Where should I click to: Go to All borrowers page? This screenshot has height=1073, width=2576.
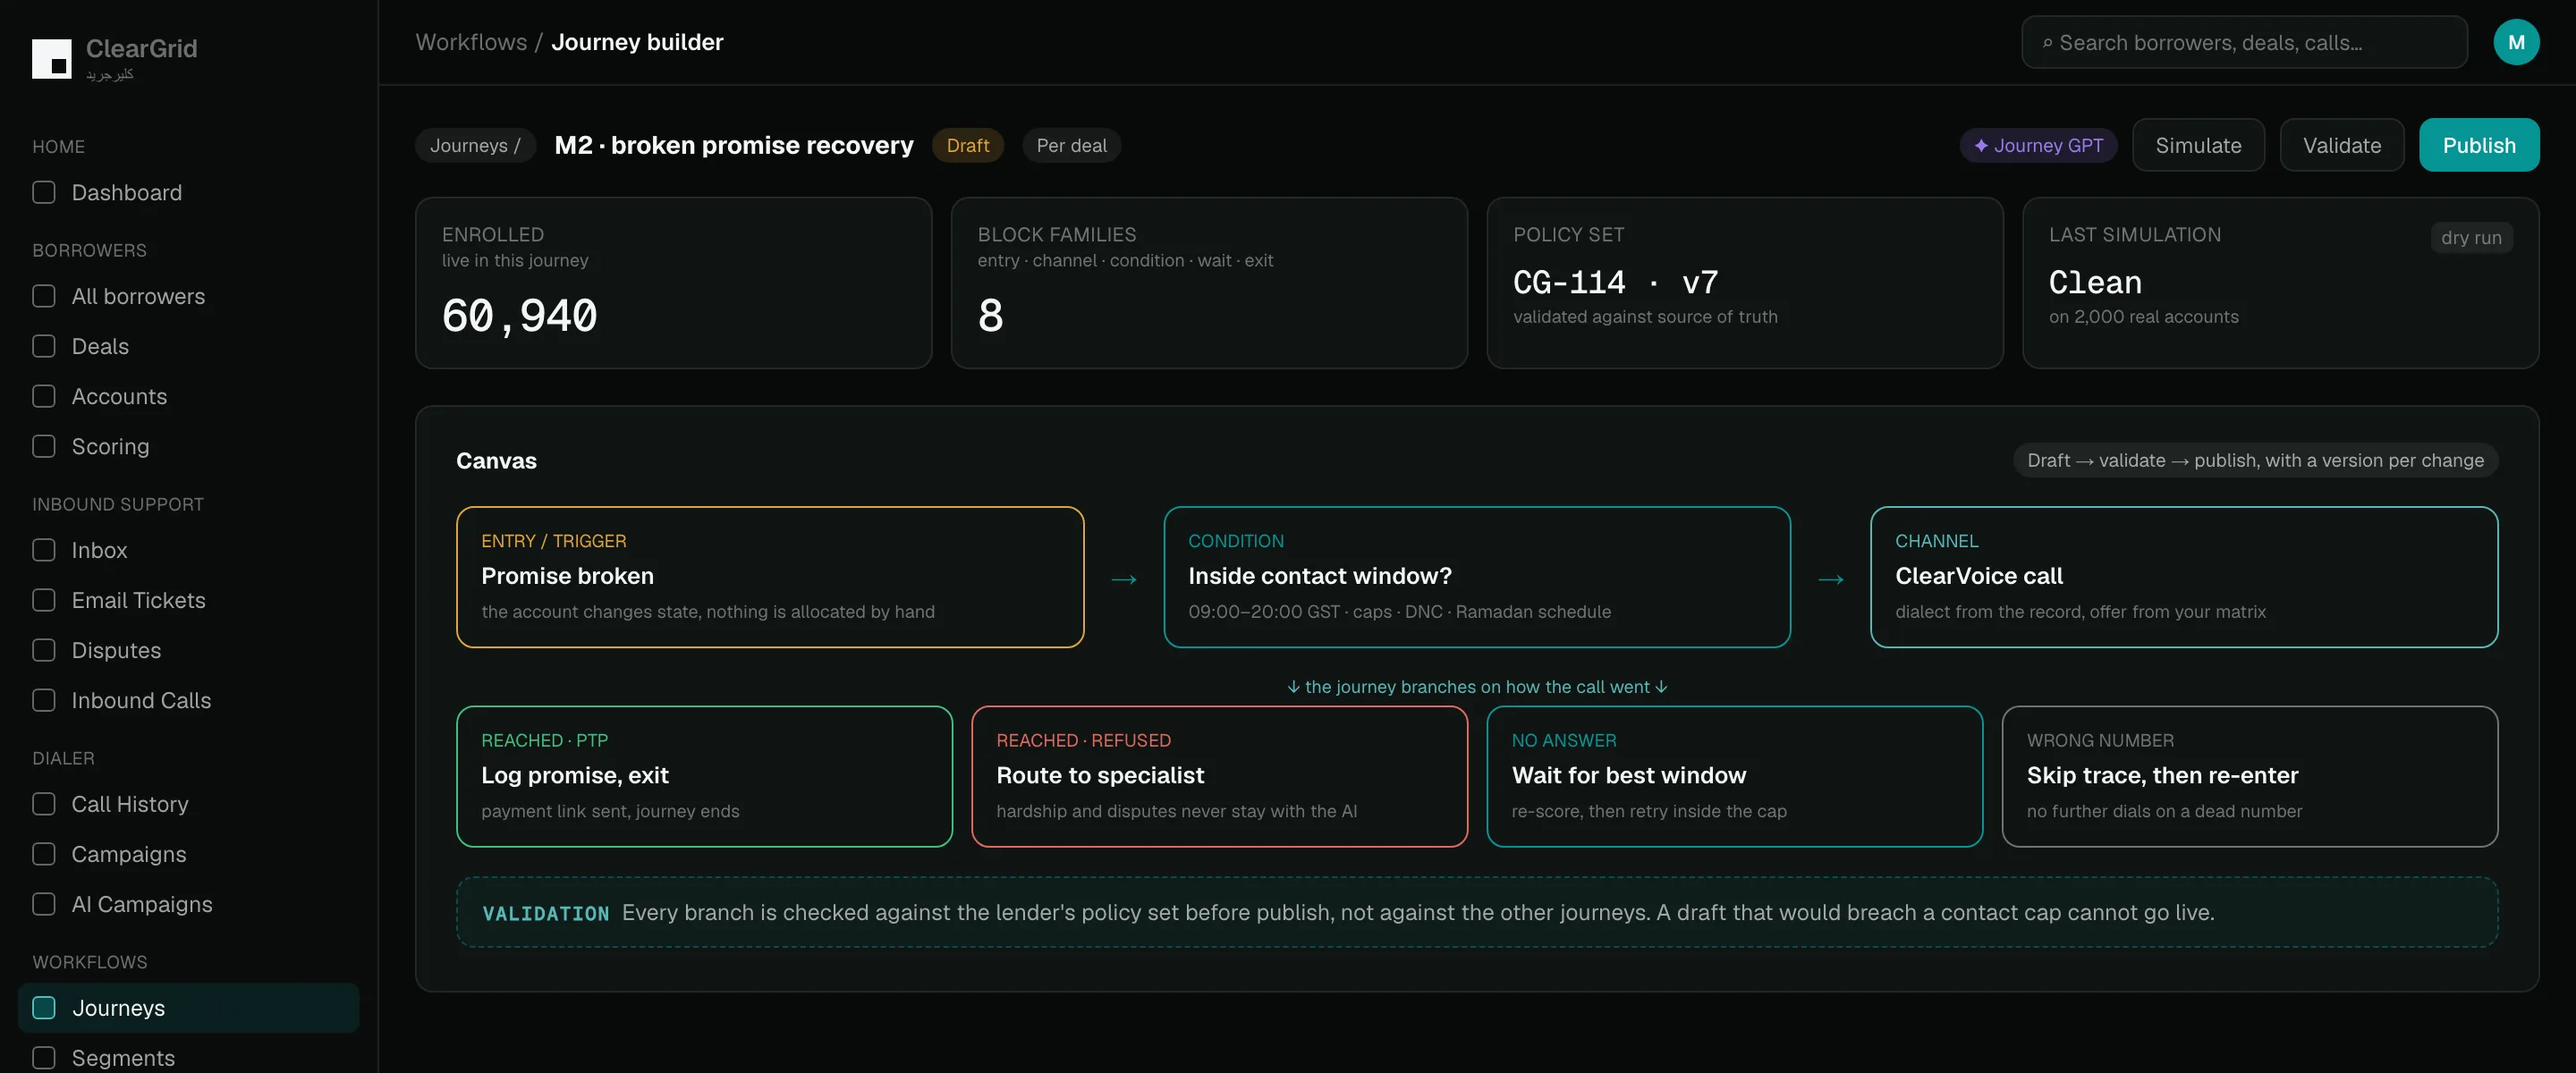coord(188,296)
